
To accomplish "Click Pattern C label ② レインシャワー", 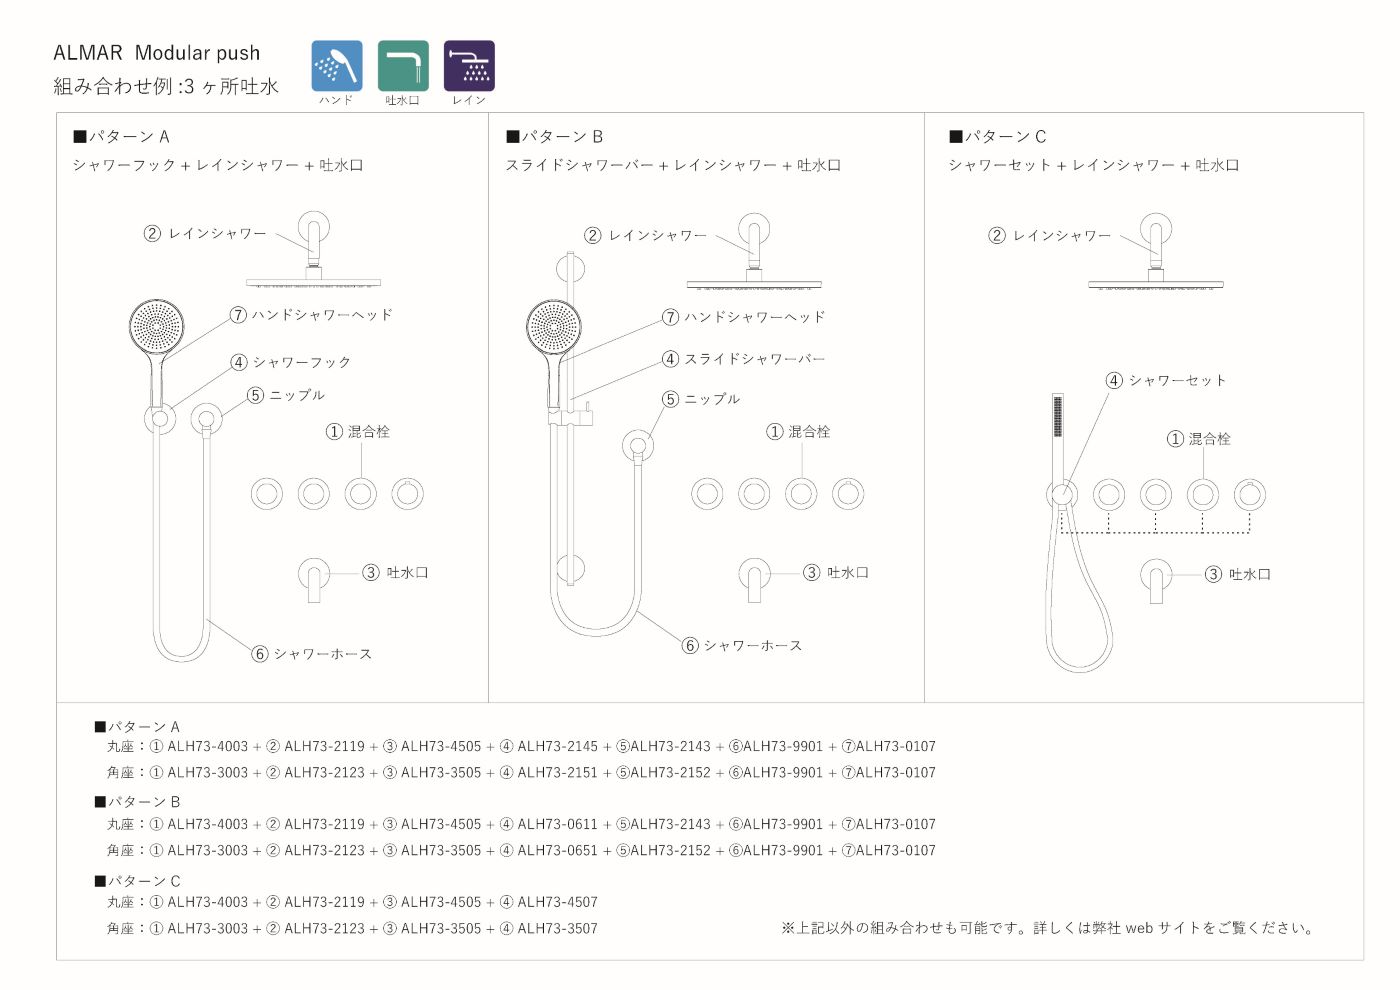I will (x=1050, y=235).
